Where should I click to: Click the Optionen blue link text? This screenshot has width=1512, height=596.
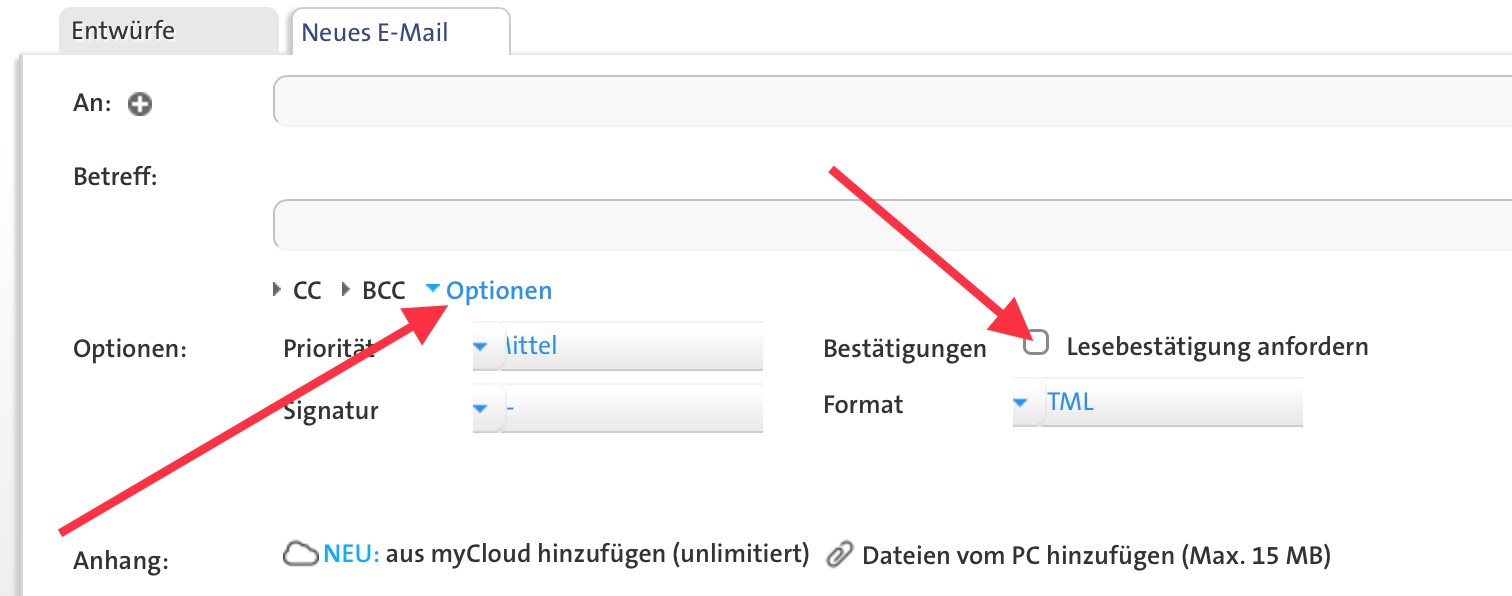(499, 291)
